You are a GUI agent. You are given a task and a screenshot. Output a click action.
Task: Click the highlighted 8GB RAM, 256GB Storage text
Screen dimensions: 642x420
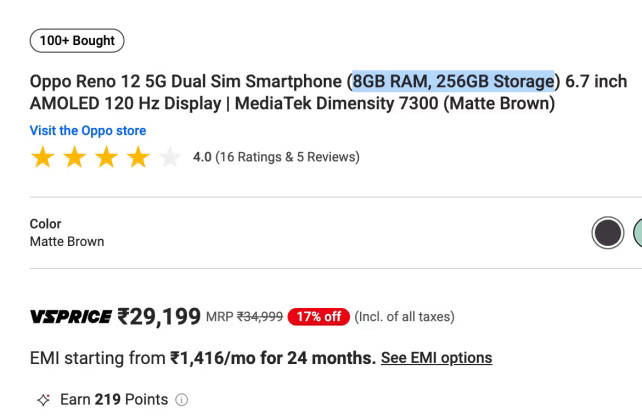454,81
